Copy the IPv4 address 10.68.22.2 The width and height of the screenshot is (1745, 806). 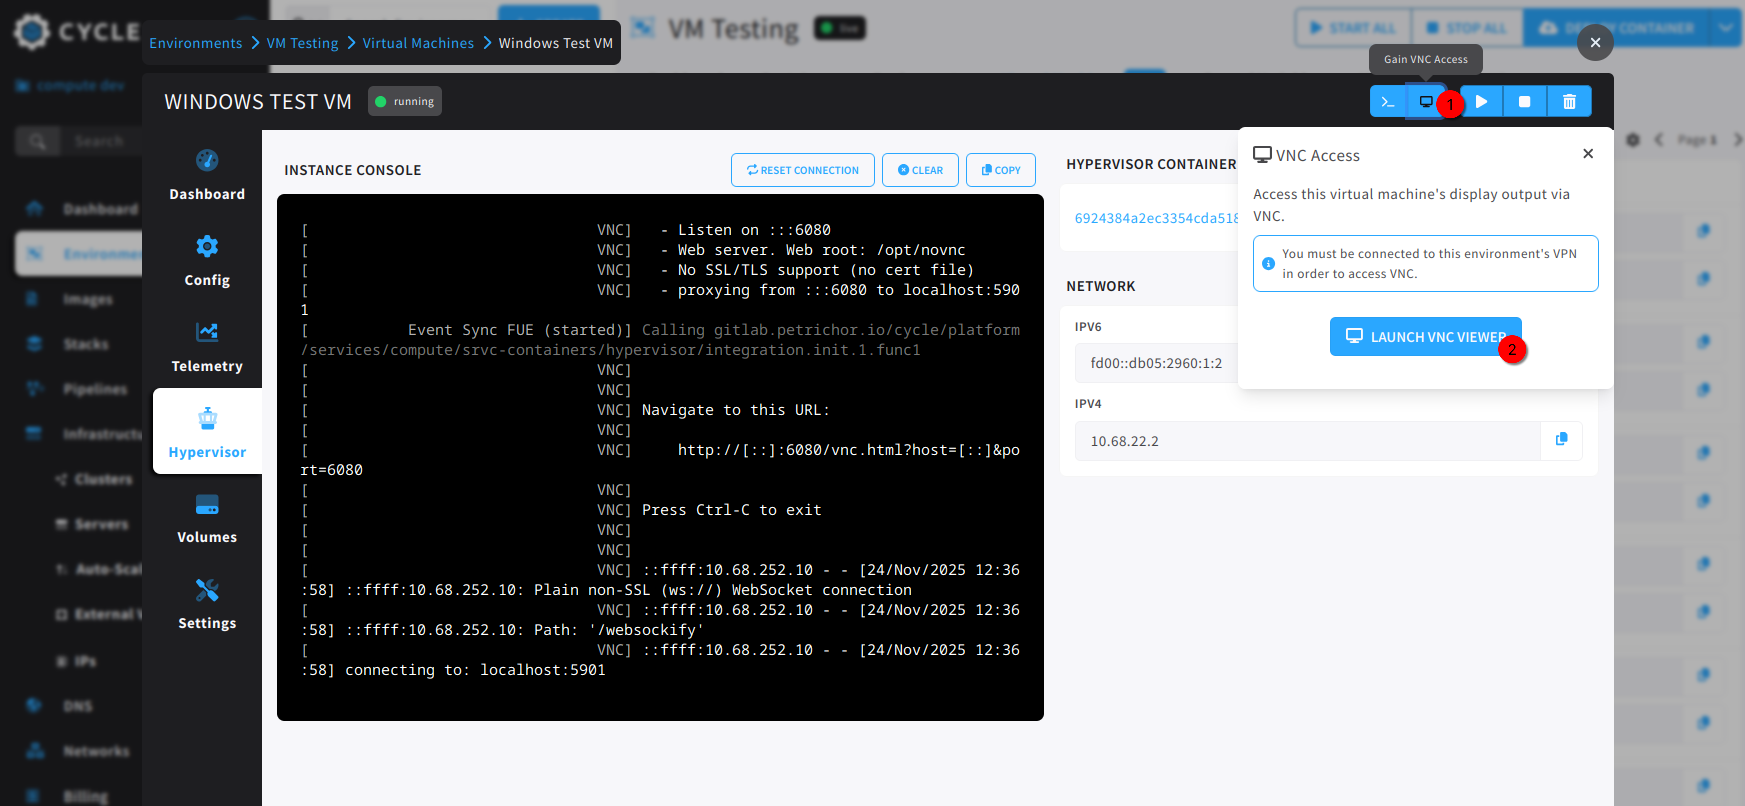click(x=1561, y=440)
